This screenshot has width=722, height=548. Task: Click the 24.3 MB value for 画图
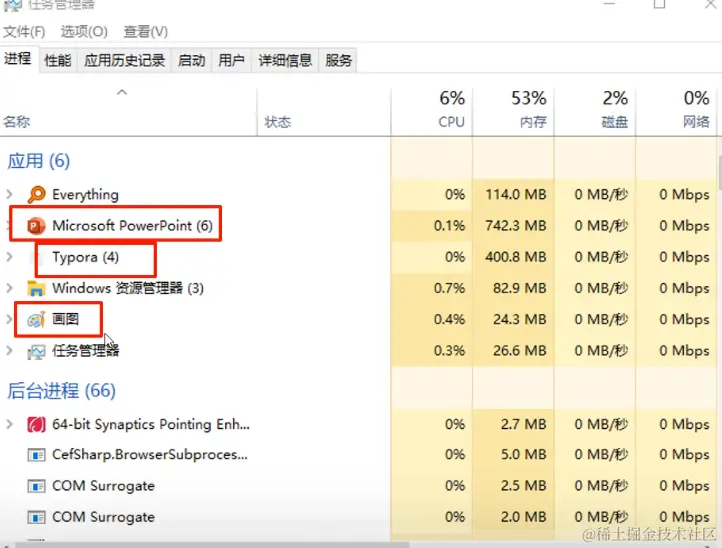[x=519, y=319]
